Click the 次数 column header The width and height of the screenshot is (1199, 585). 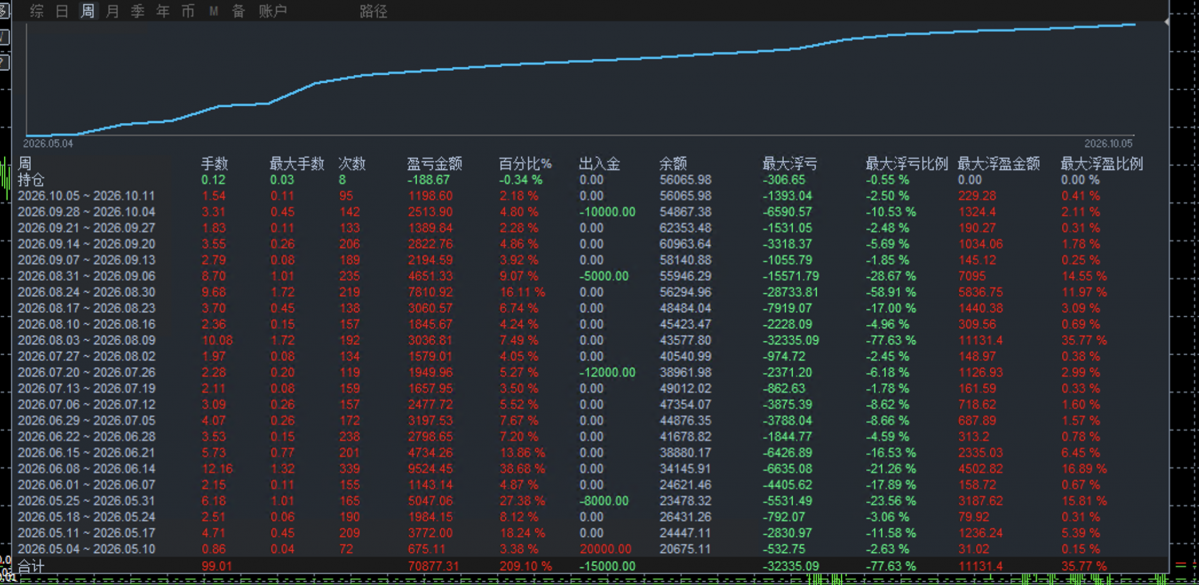coord(352,164)
